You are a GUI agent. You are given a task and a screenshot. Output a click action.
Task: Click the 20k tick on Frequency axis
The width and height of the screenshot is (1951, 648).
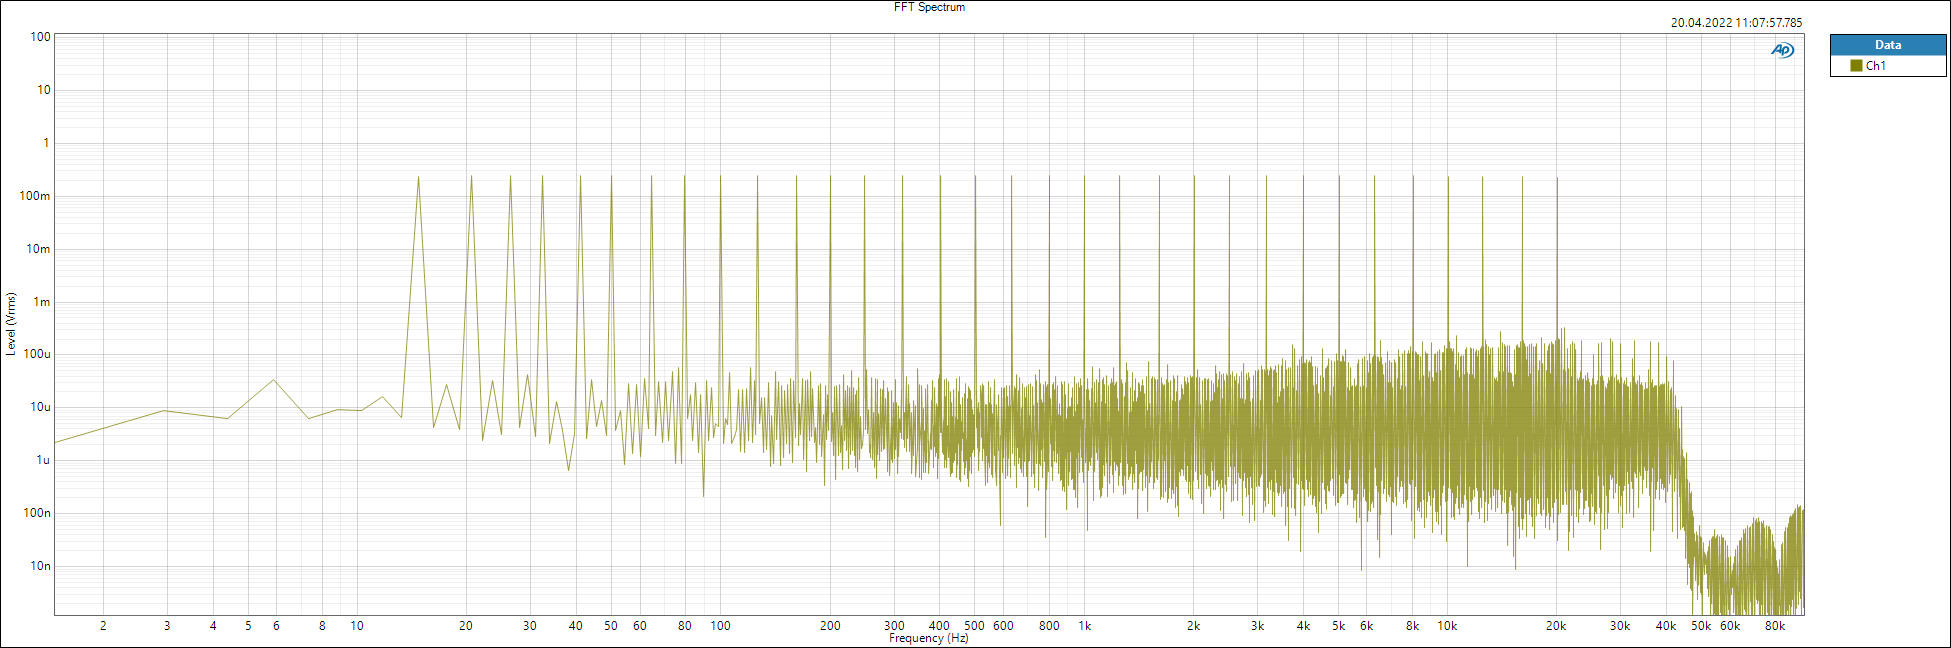pyautogui.click(x=1556, y=626)
